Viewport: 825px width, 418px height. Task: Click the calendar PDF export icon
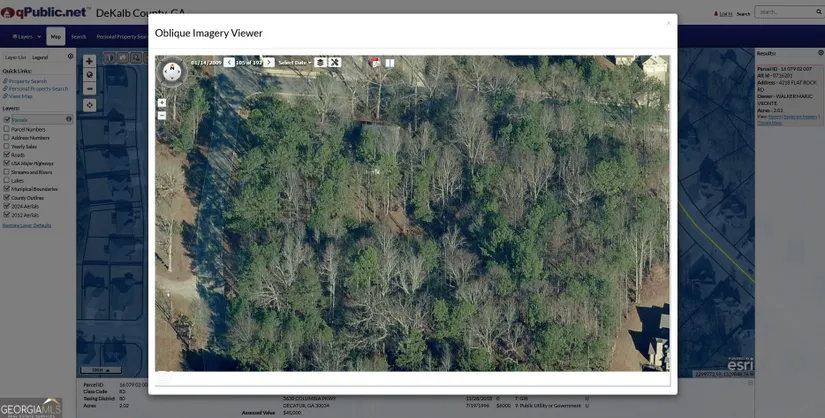pos(375,62)
